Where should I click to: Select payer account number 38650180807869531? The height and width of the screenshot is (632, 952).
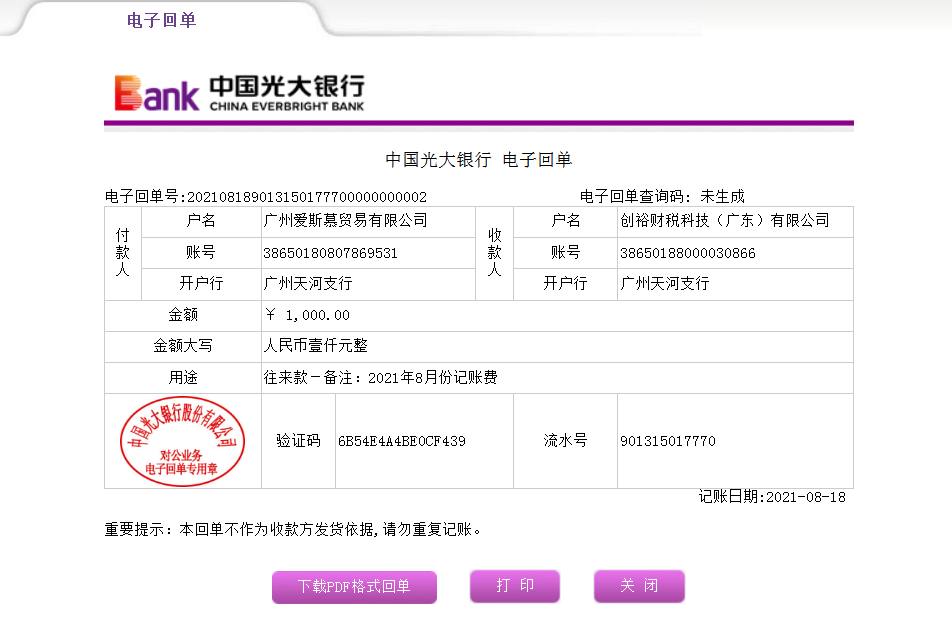coord(330,253)
